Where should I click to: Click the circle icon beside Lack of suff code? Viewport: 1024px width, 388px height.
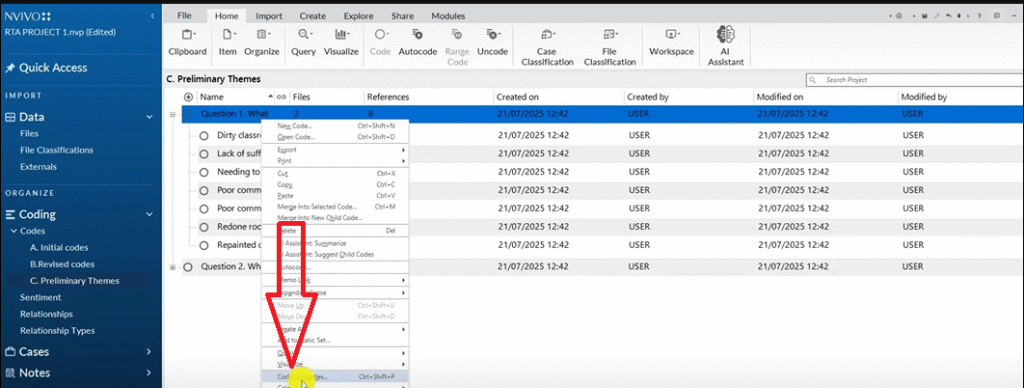click(204, 154)
